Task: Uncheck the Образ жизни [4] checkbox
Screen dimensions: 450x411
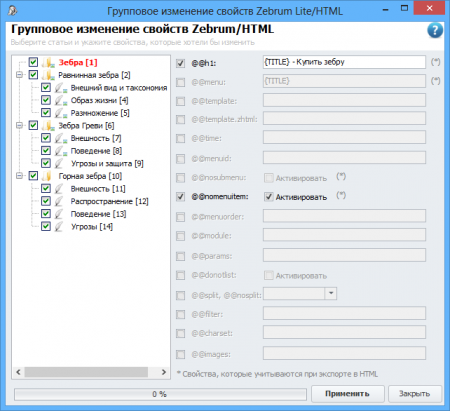Action: pos(46,100)
